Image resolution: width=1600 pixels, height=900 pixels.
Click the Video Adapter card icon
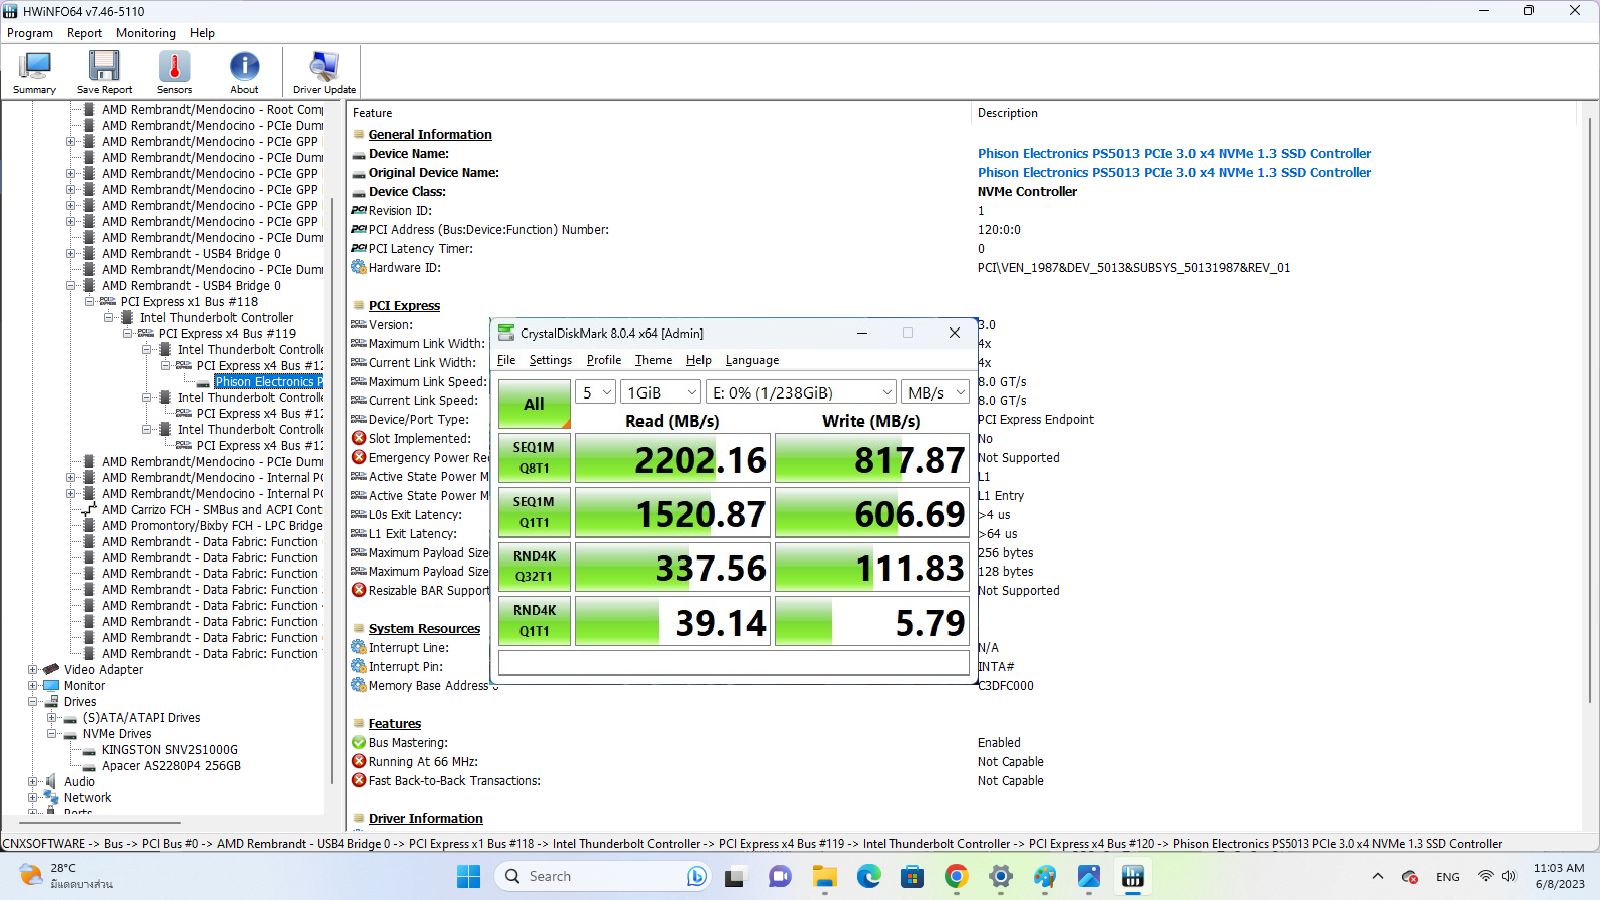click(x=51, y=669)
